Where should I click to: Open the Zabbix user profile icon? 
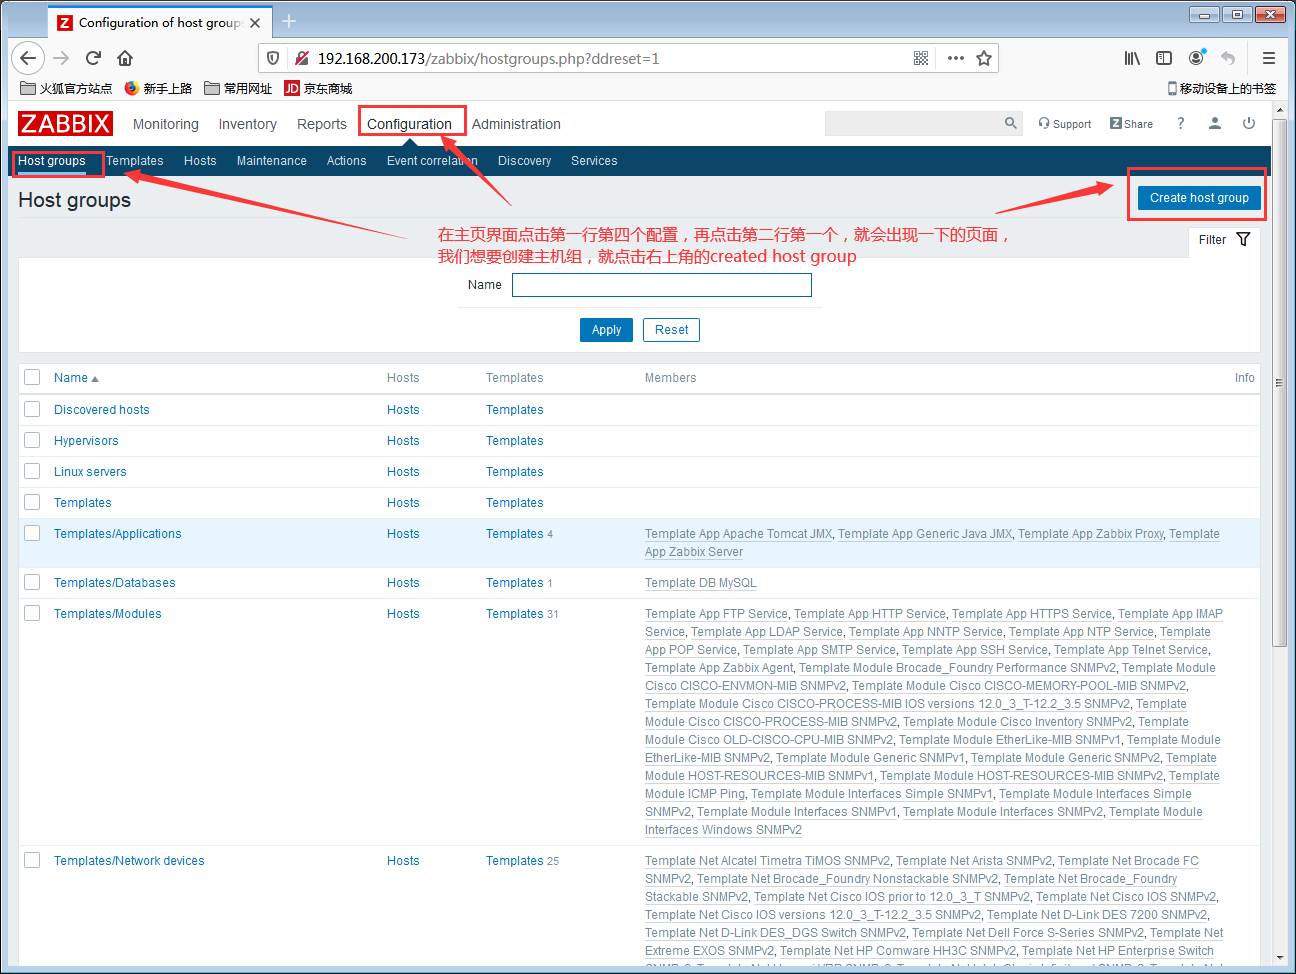1215,123
